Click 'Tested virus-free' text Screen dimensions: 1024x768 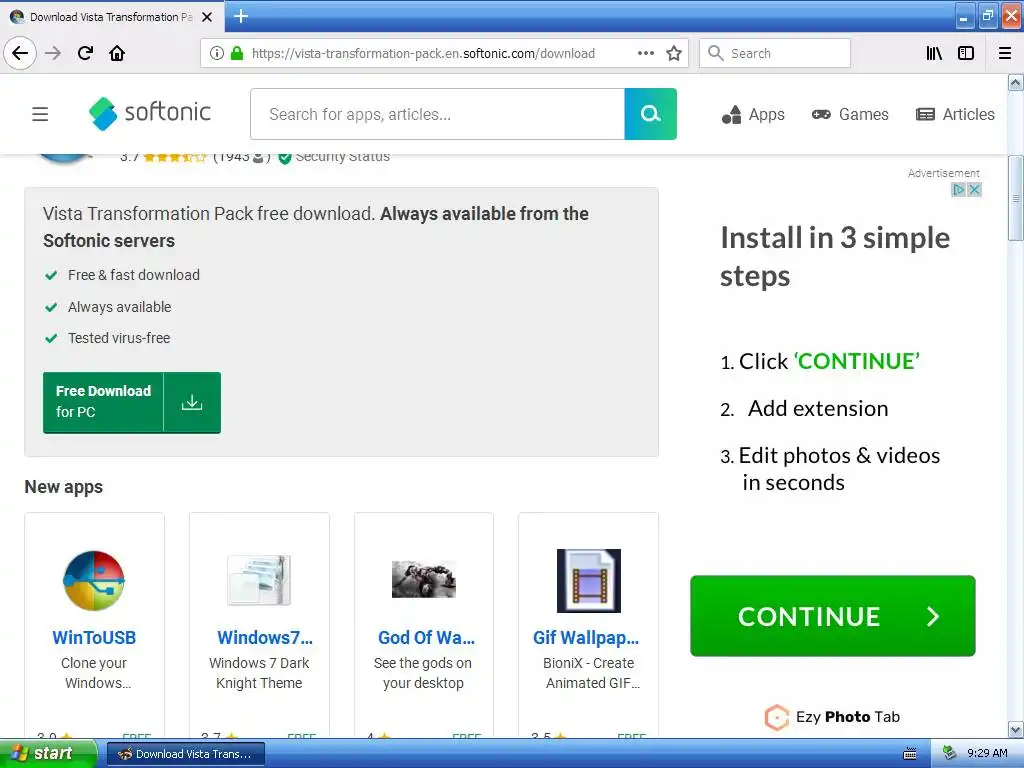point(119,338)
